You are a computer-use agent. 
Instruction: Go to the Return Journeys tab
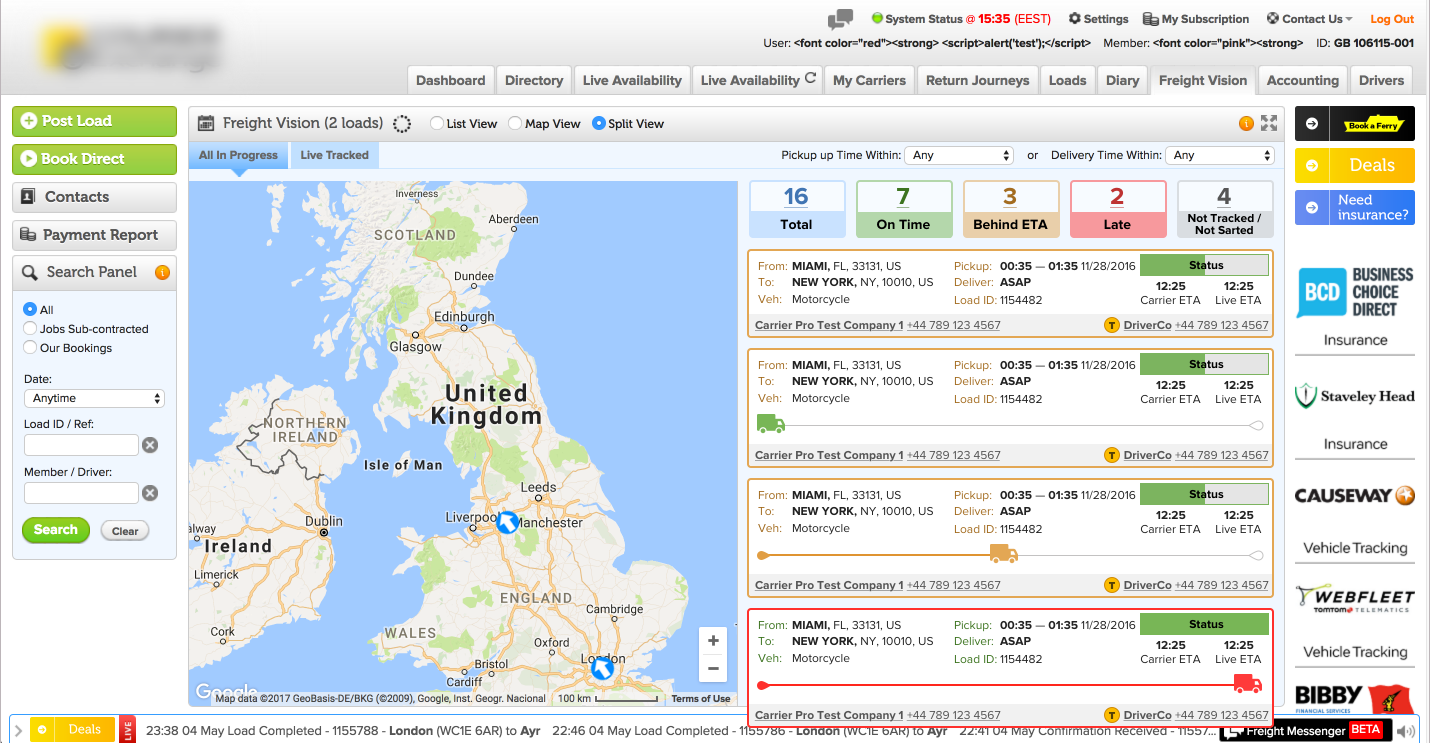[x=977, y=80]
